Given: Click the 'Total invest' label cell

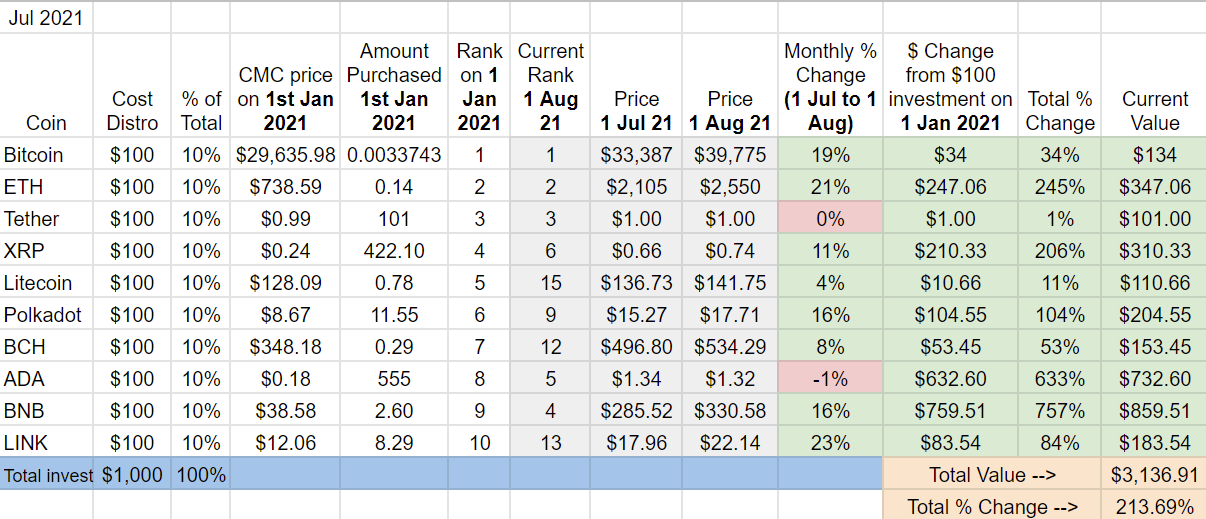Looking at the screenshot, I should (x=47, y=475).
